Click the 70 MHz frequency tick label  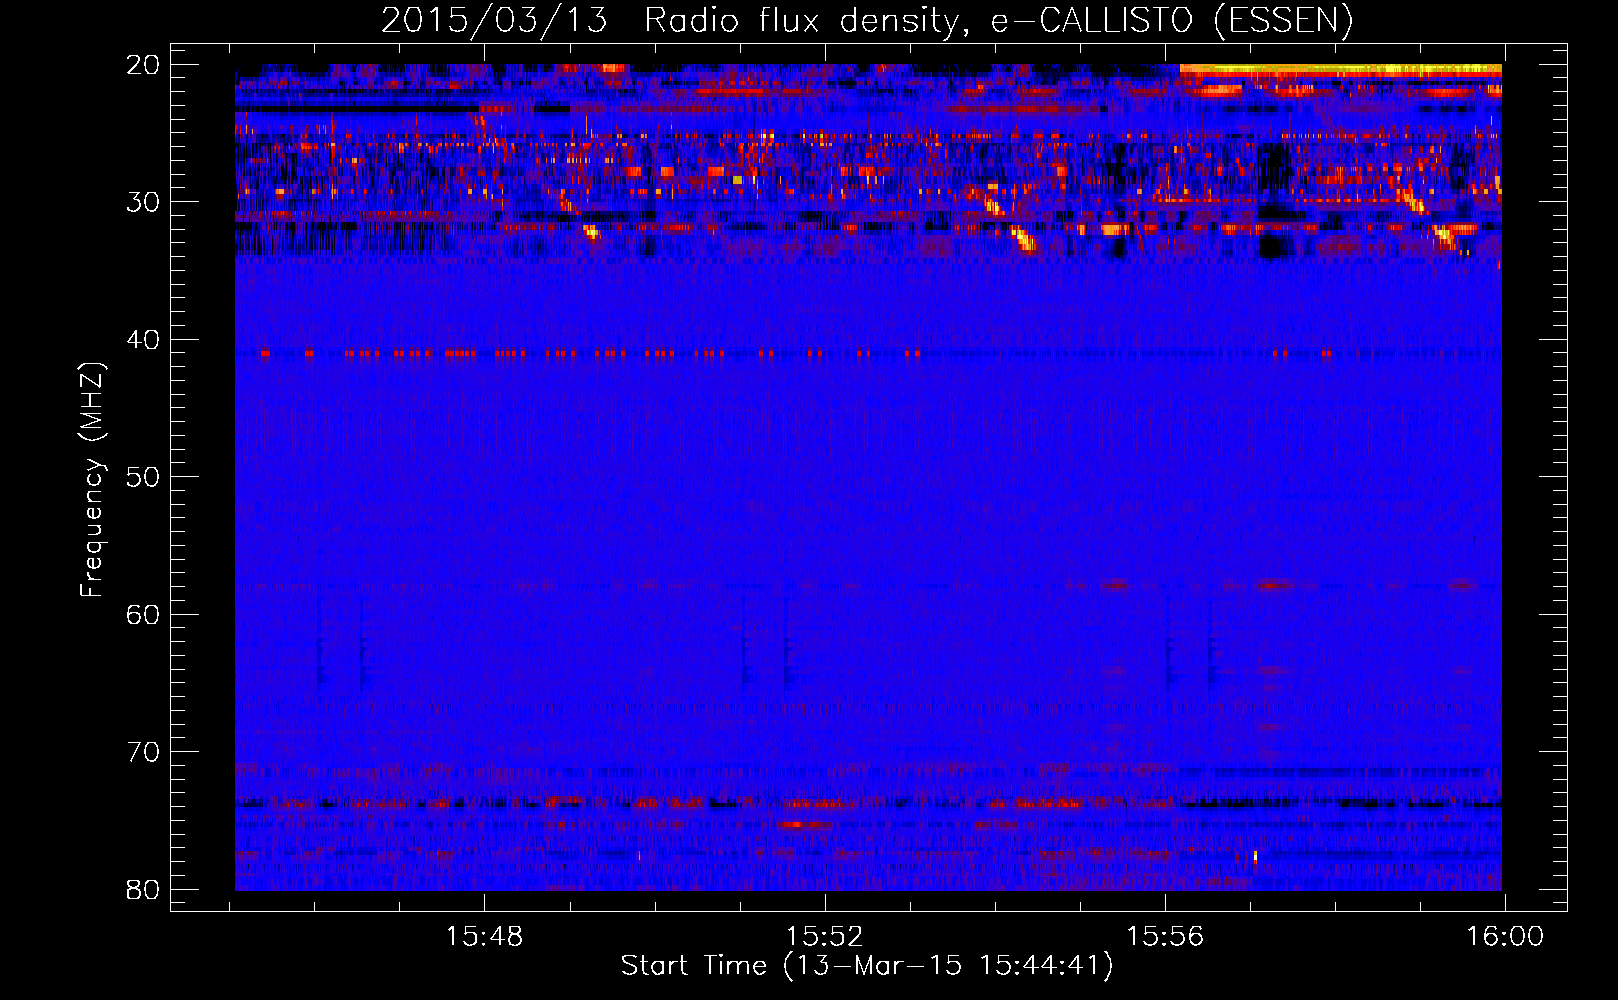143,752
